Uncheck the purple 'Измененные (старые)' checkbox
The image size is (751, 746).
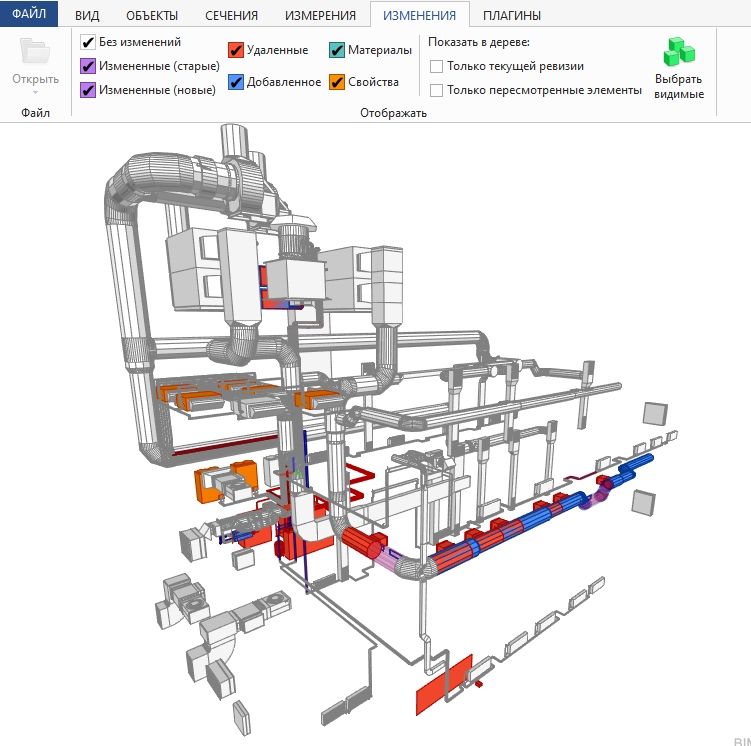tap(89, 66)
